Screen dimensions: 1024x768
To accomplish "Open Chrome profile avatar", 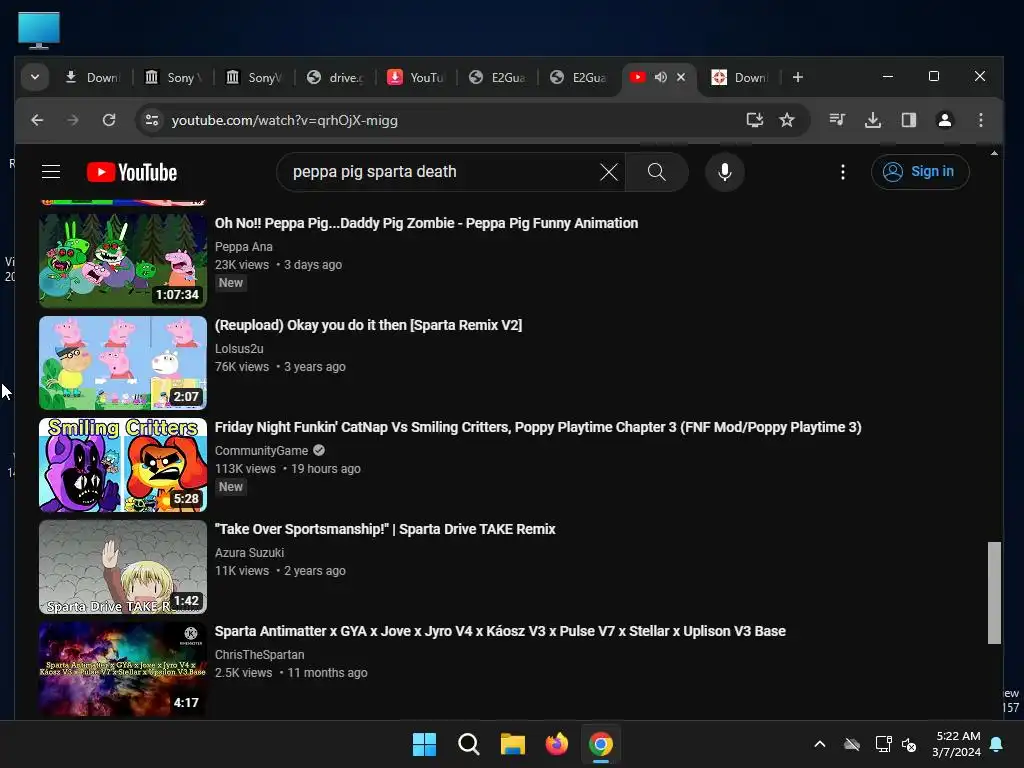I will [944, 120].
